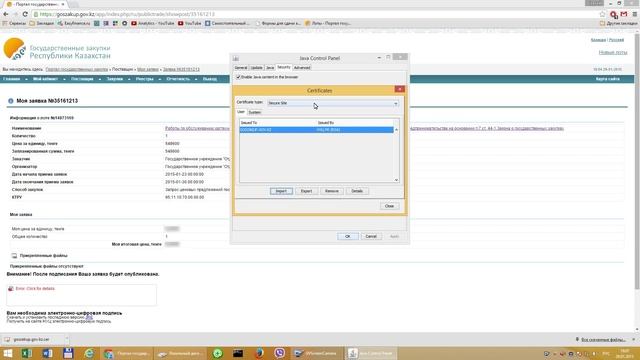Click the Error Click for details message
The width and height of the screenshot is (640, 360).
point(35,289)
